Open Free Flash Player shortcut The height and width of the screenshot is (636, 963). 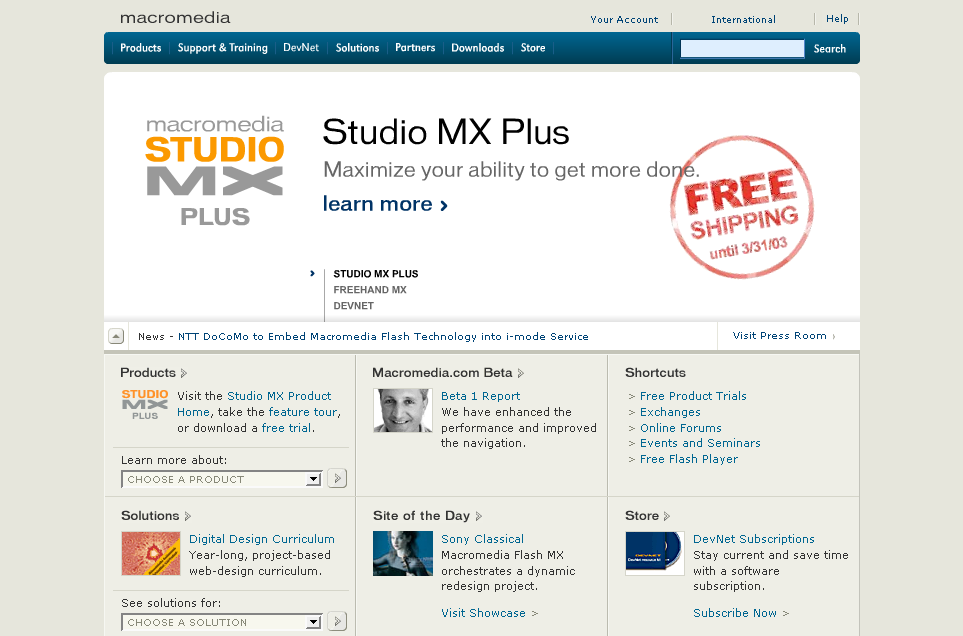pyautogui.click(x=688, y=459)
